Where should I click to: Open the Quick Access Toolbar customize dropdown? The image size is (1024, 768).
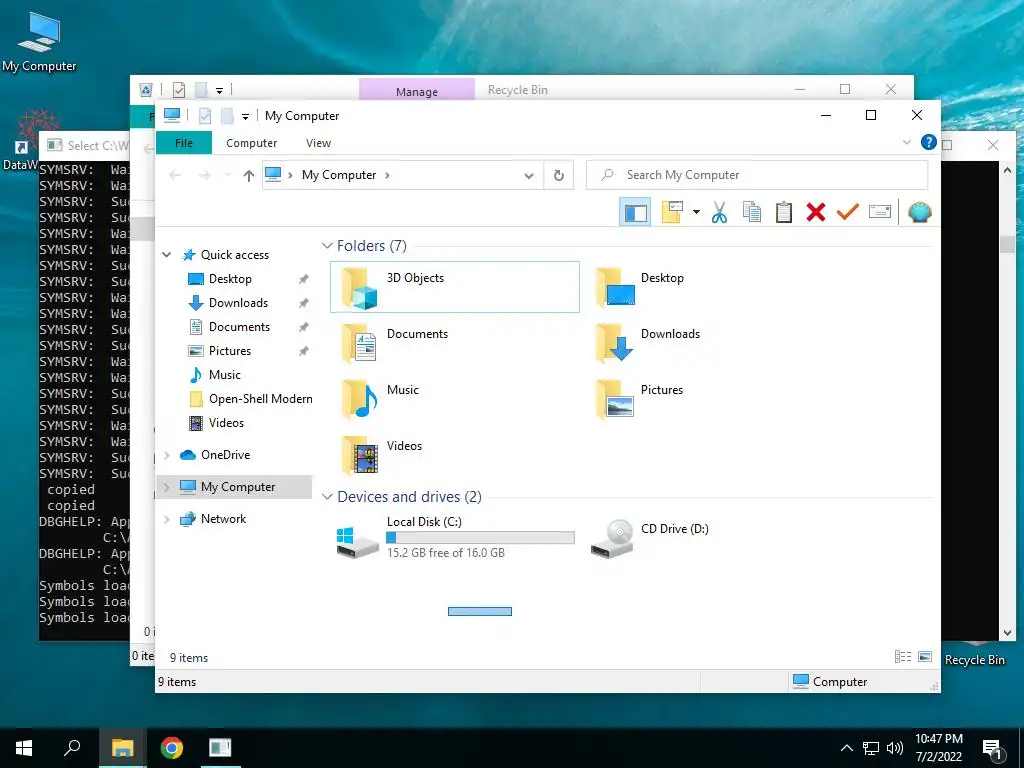[x=246, y=117]
